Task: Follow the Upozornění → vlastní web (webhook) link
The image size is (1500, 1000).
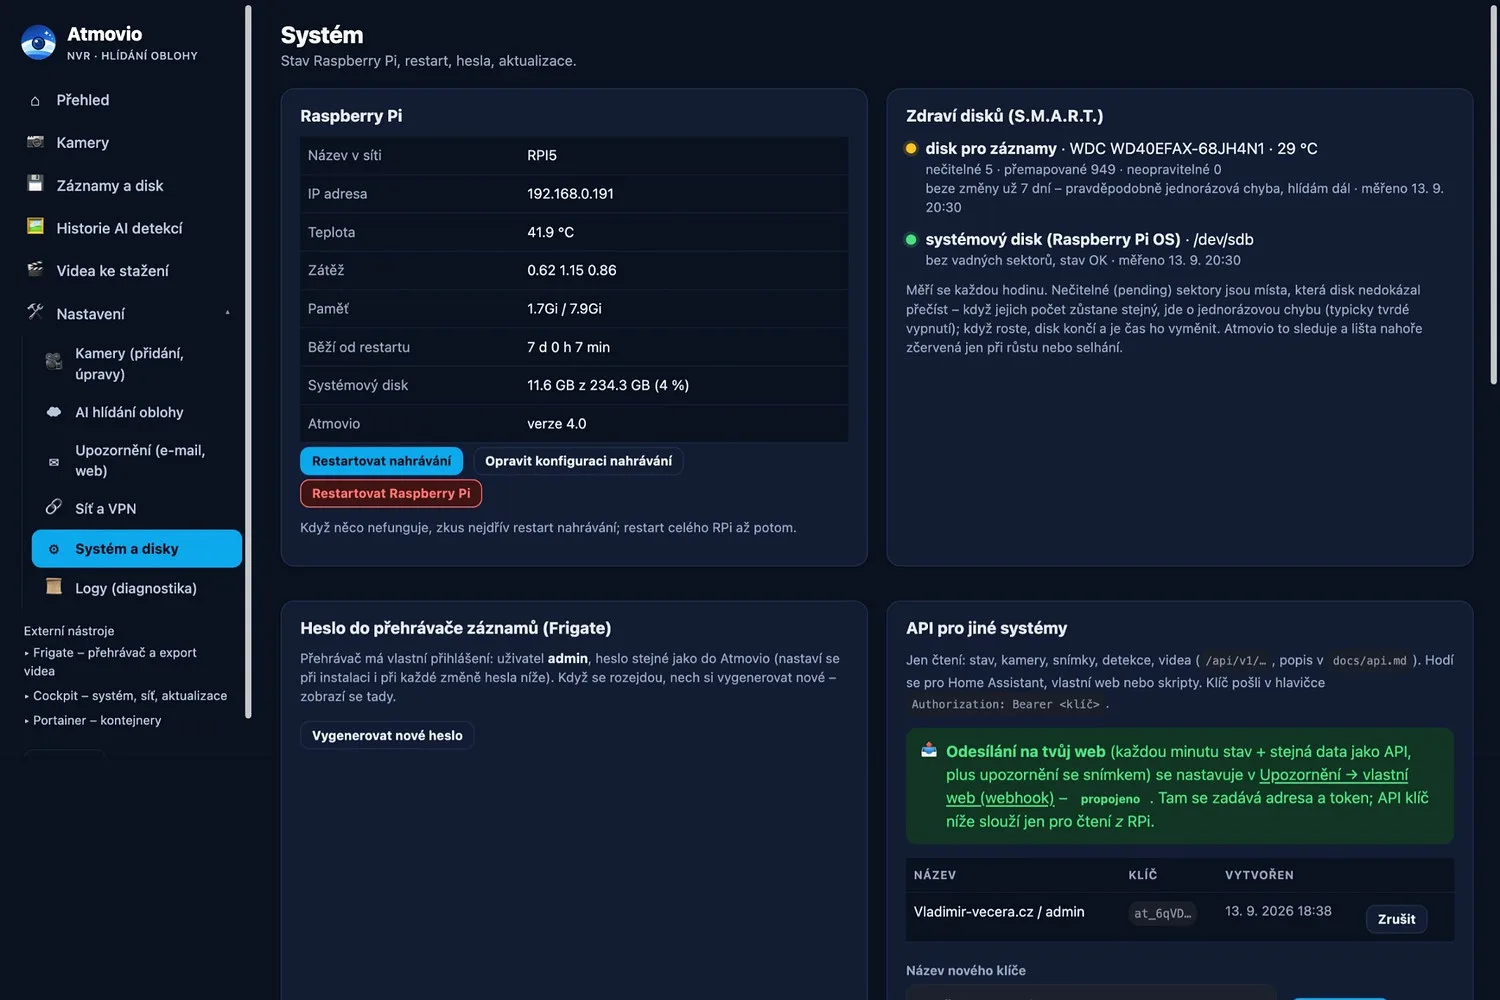Action: (1177, 786)
